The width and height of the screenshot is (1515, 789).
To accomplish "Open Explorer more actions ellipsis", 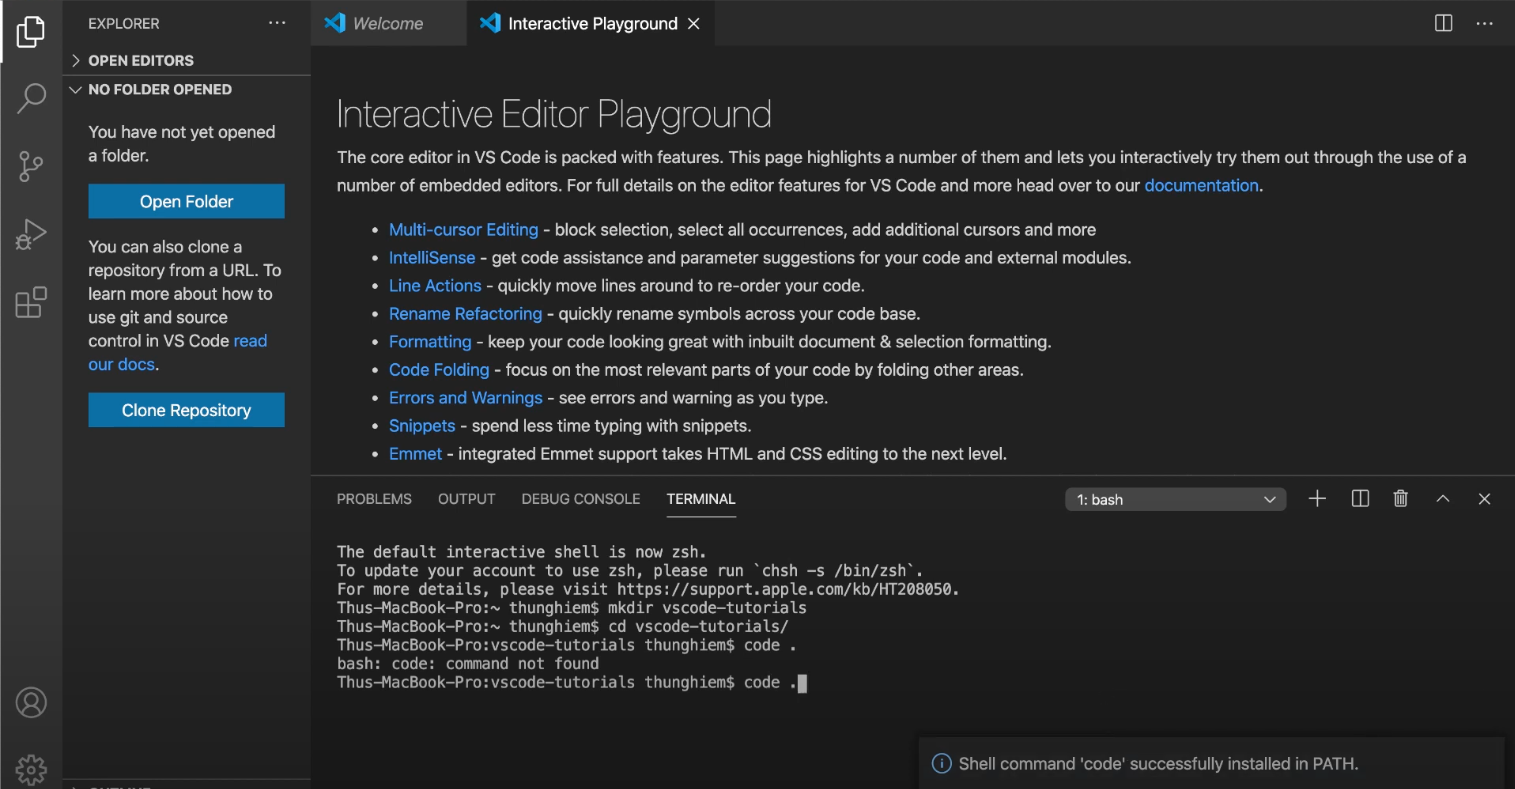I will coord(277,23).
